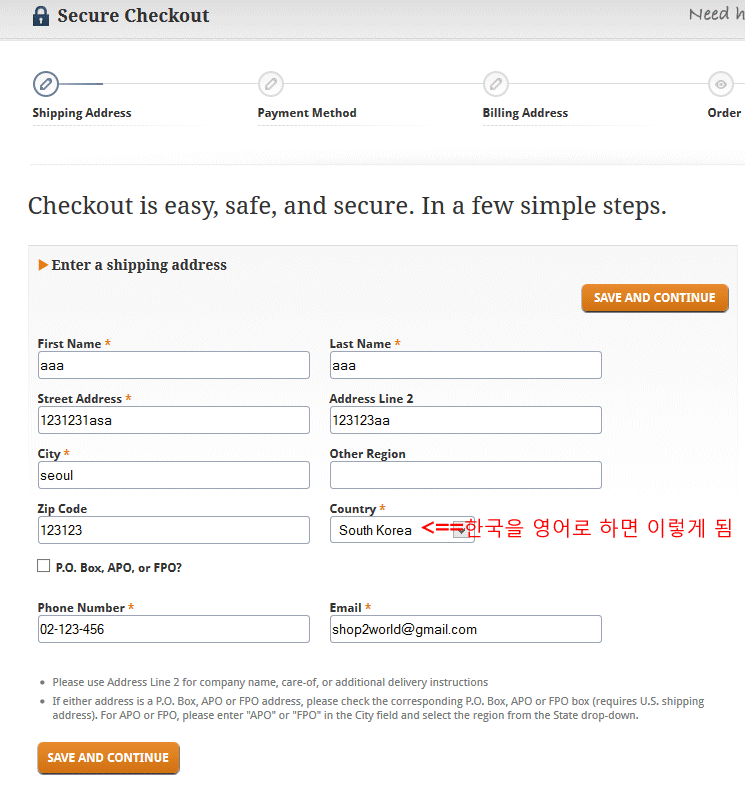Click the Billing Address step pencil icon
This screenshot has height=799, width=745.
click(x=495, y=84)
